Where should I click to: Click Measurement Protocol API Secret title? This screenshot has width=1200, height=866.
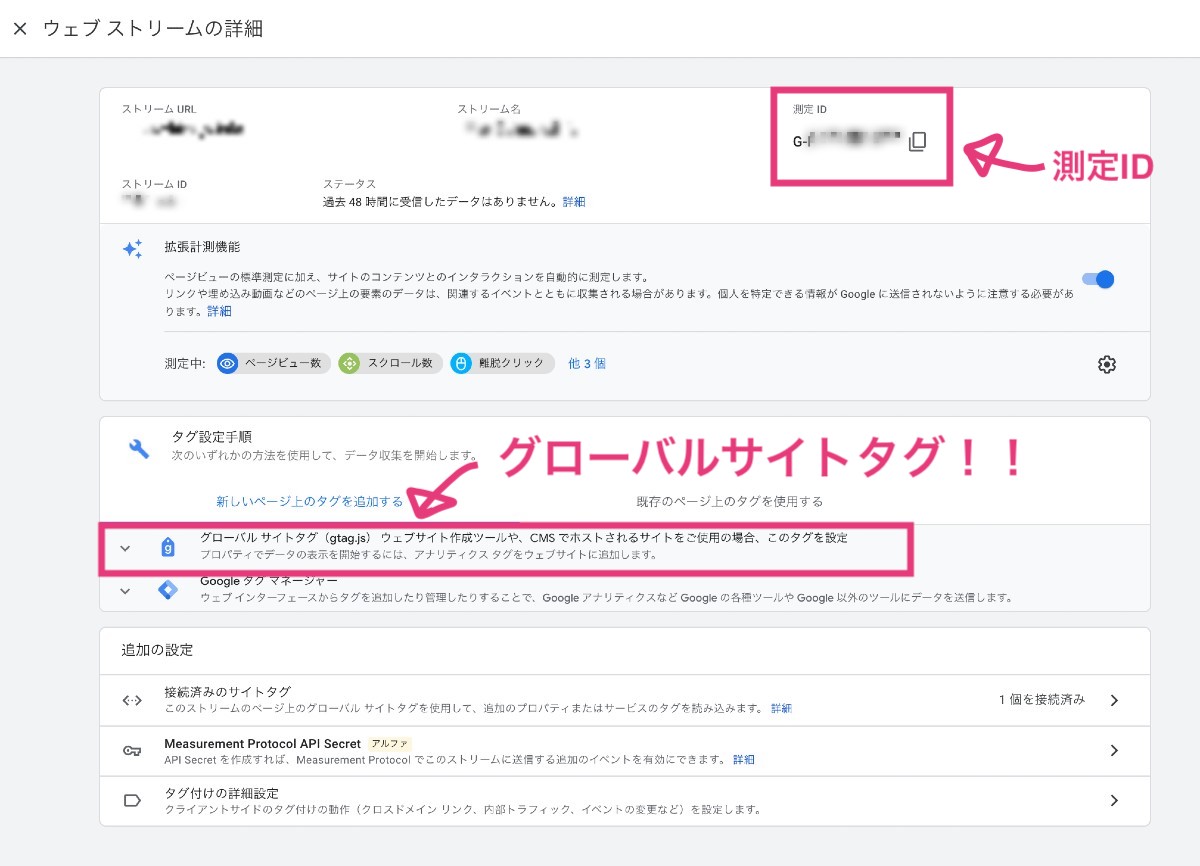coord(262,744)
